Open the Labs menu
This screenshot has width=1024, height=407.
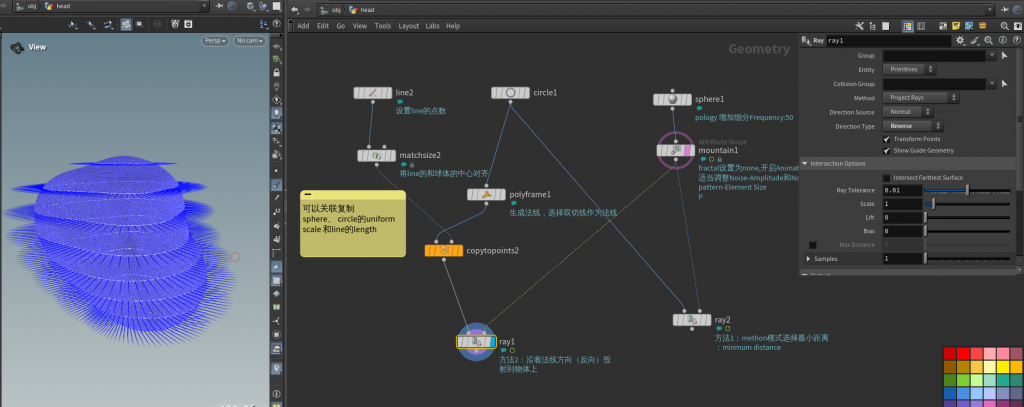tap(432, 26)
